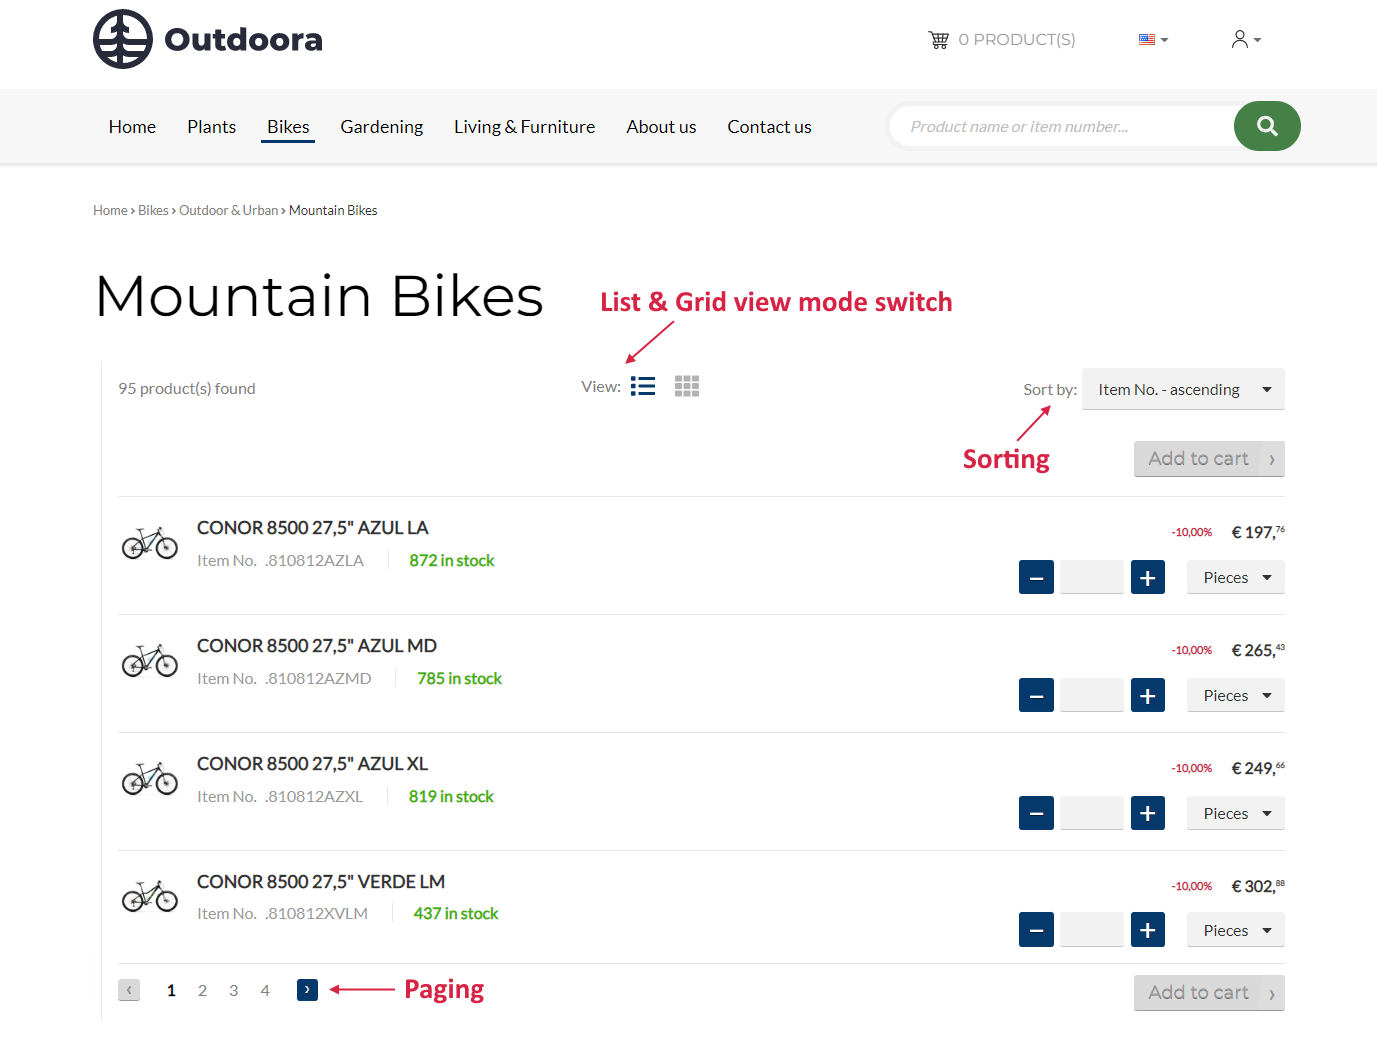Decrease quantity for CONOR 8500 VERDE LM
This screenshot has width=1377, height=1037.
tap(1036, 929)
